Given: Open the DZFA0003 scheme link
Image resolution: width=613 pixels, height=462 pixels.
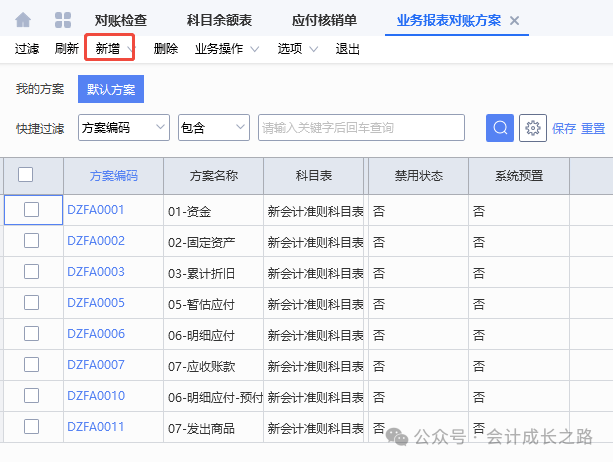Looking at the screenshot, I should tap(96, 272).
